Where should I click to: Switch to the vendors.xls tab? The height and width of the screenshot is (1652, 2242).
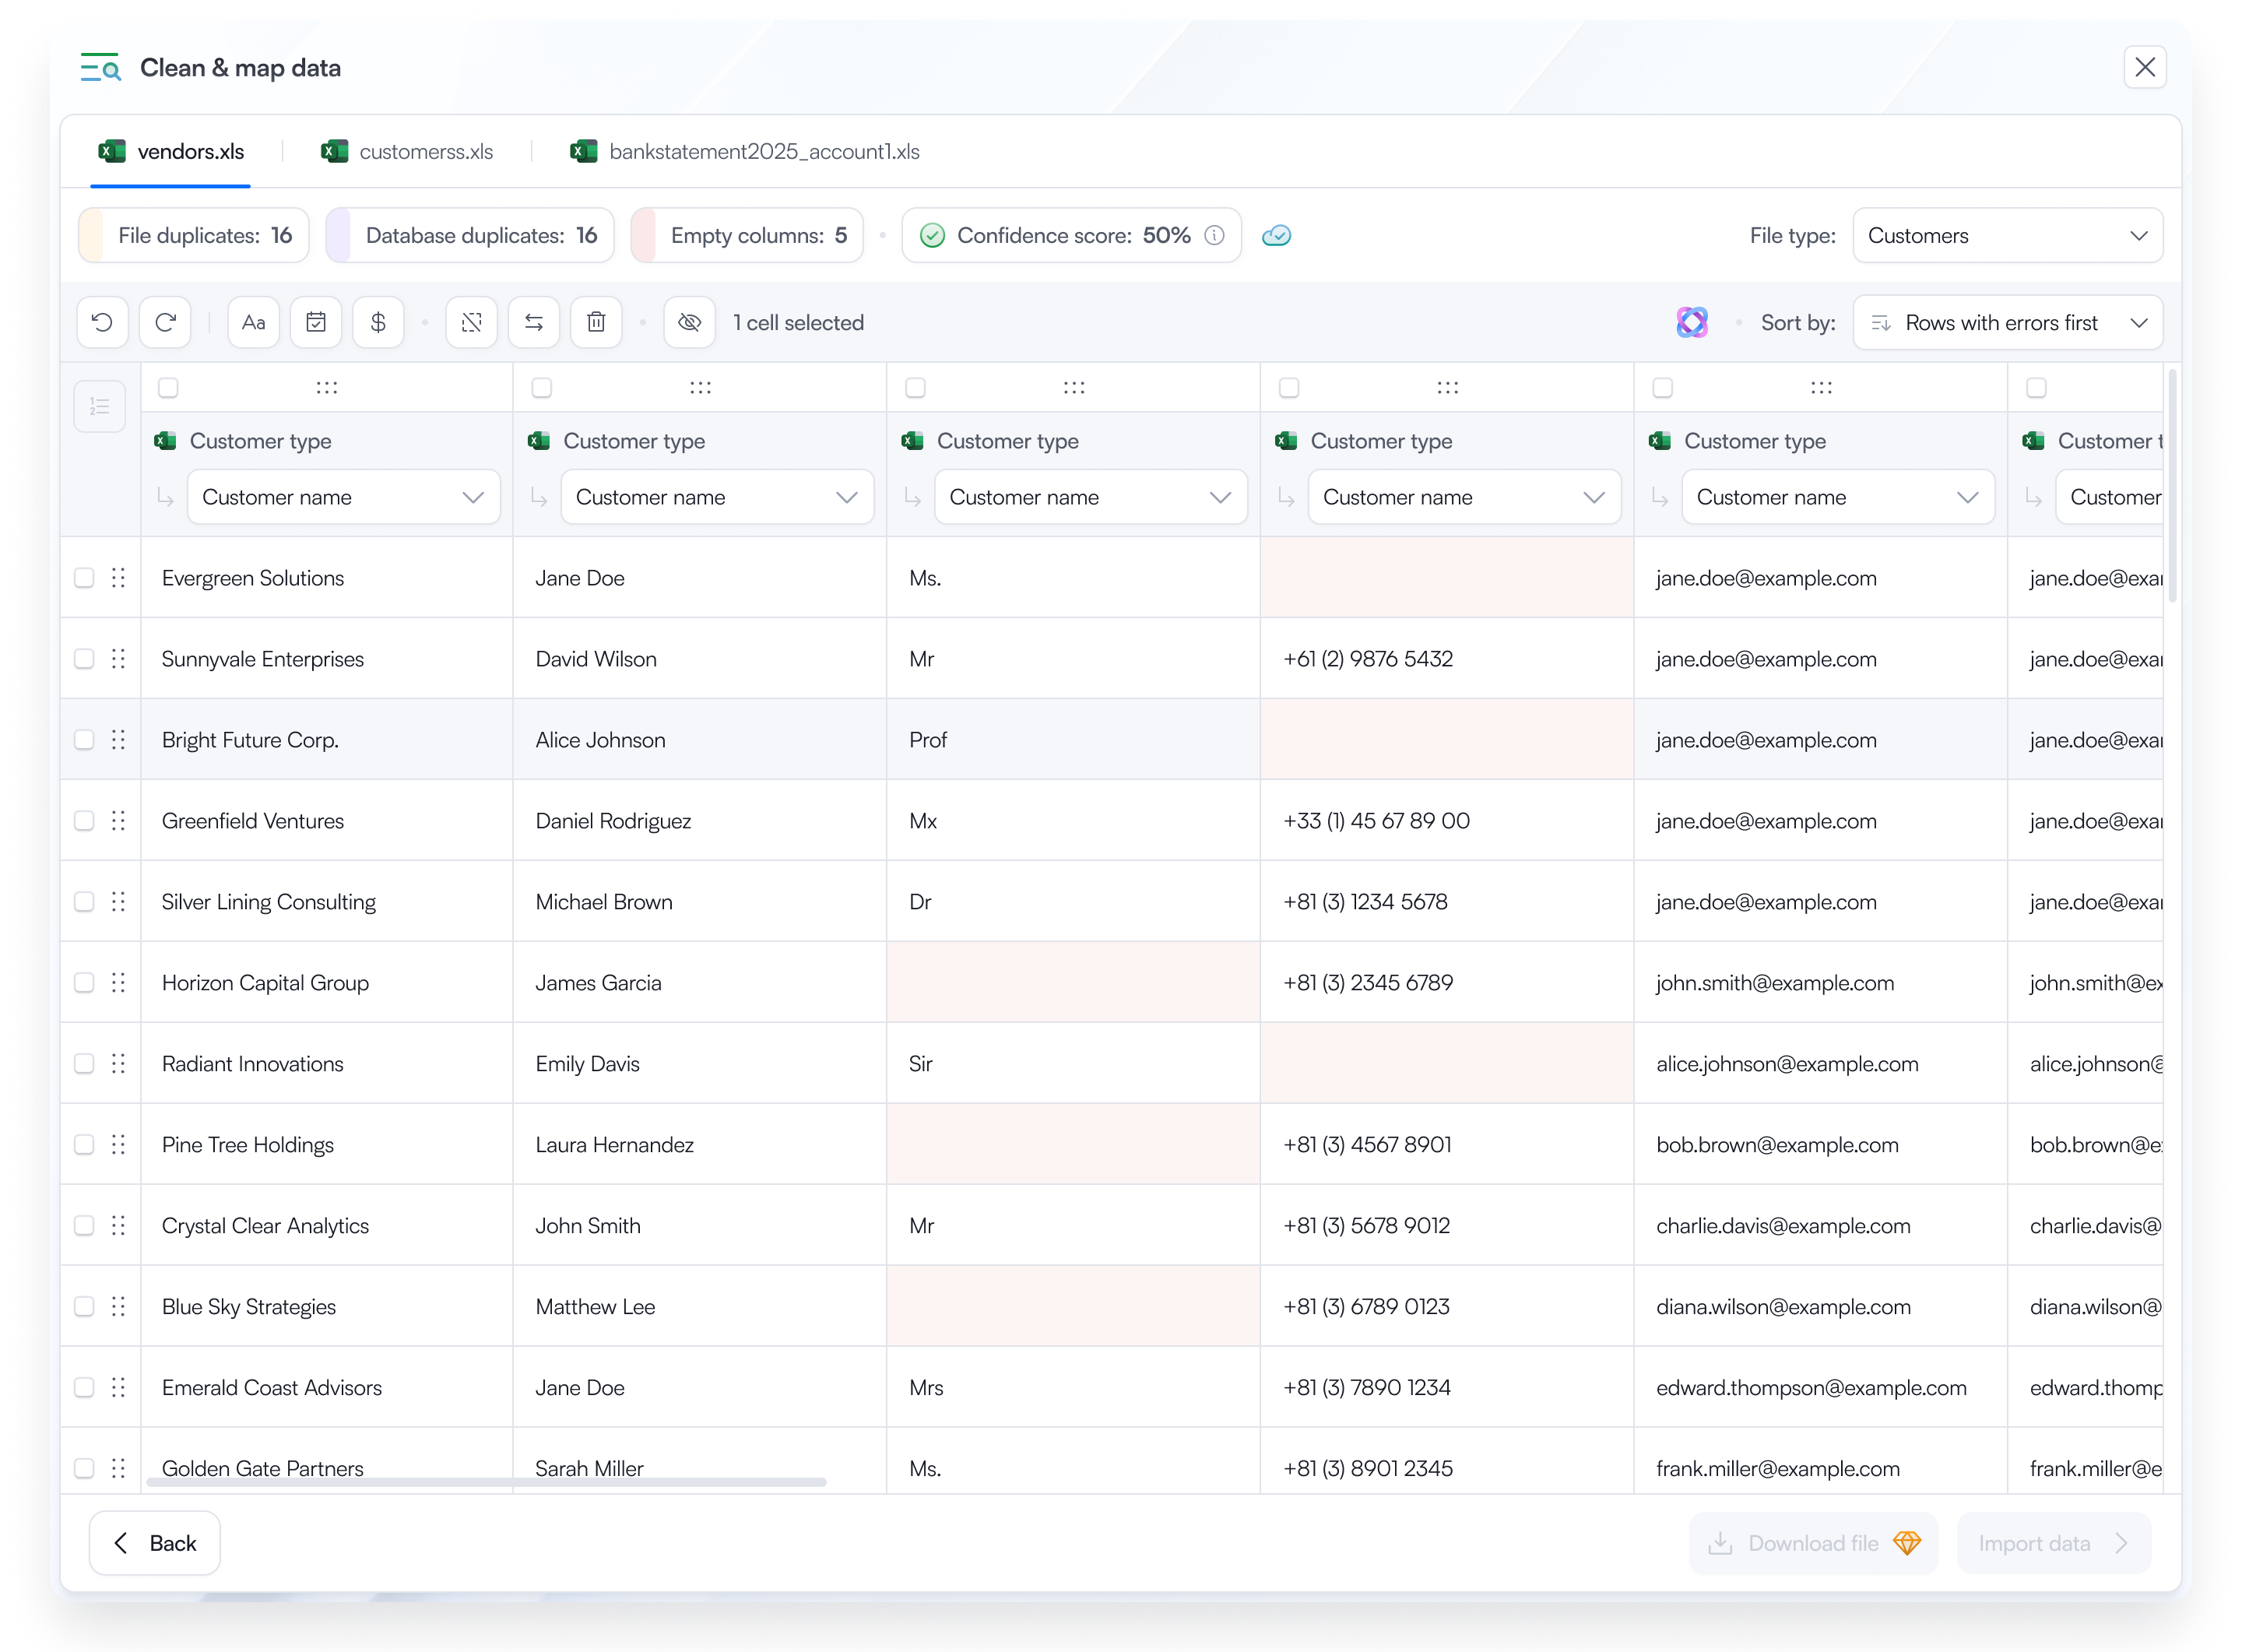click(x=171, y=151)
